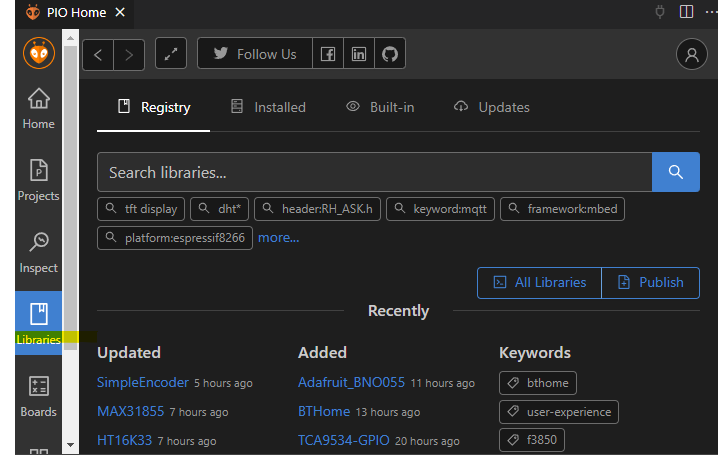Click the blue search magnifier button
The width and height of the screenshot is (718, 455).
(676, 172)
